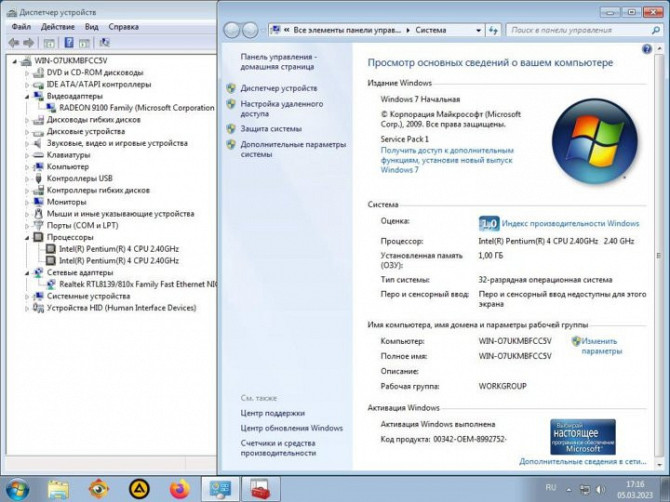Open Диспетчер устройств link in sidebar
The image size is (670, 502).
tap(279, 88)
